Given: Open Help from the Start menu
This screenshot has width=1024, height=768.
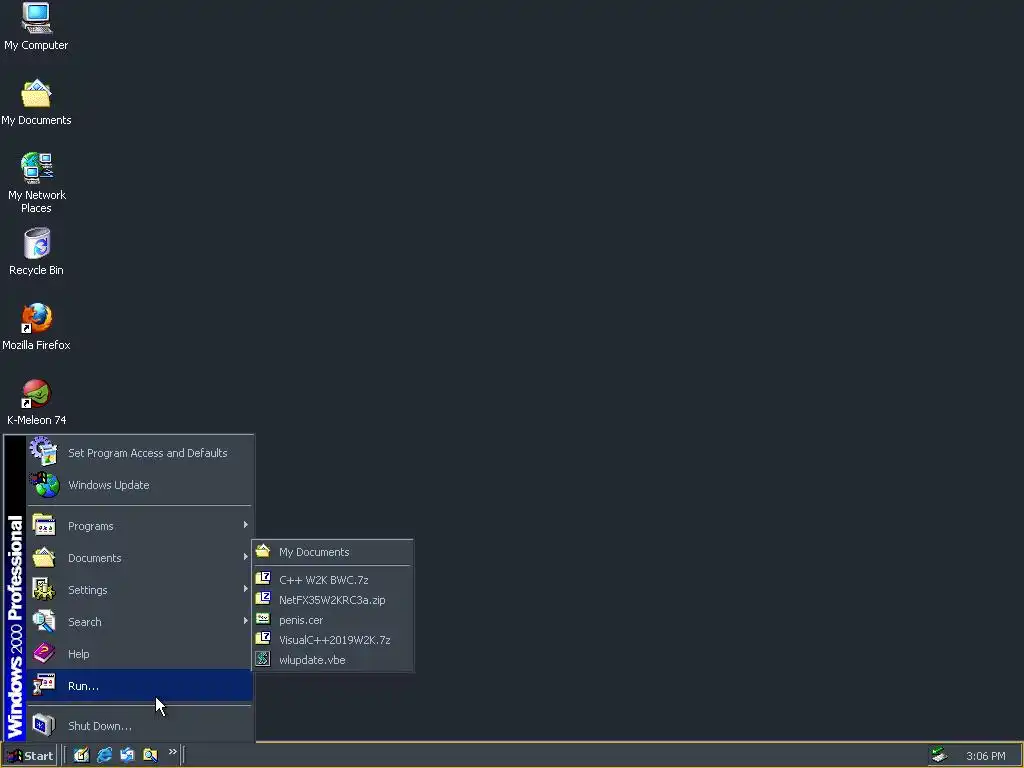Looking at the screenshot, I should [x=140, y=654].
